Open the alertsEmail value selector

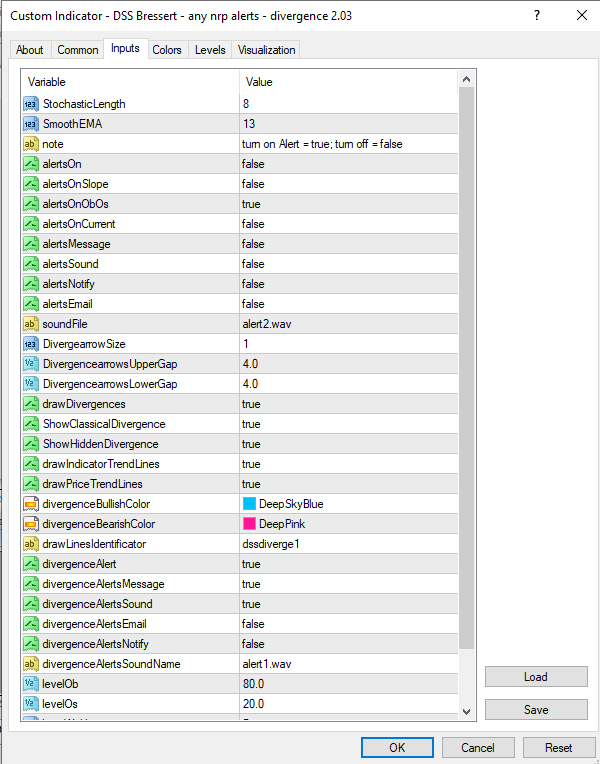tap(348, 304)
